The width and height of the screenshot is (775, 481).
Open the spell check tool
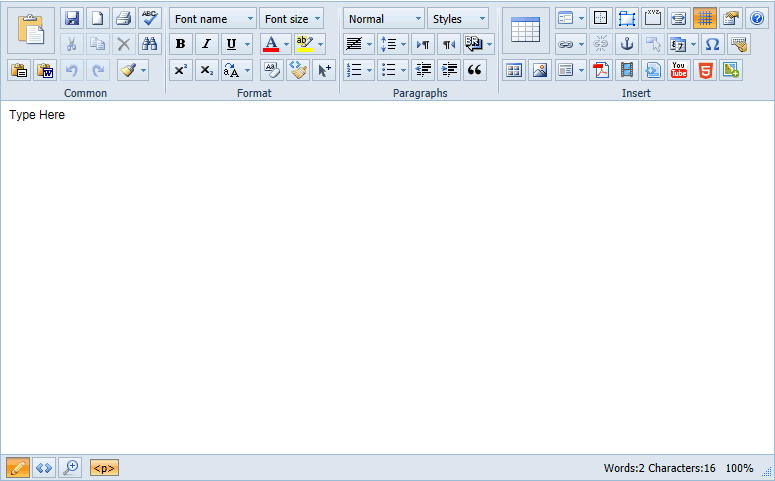tap(149, 18)
